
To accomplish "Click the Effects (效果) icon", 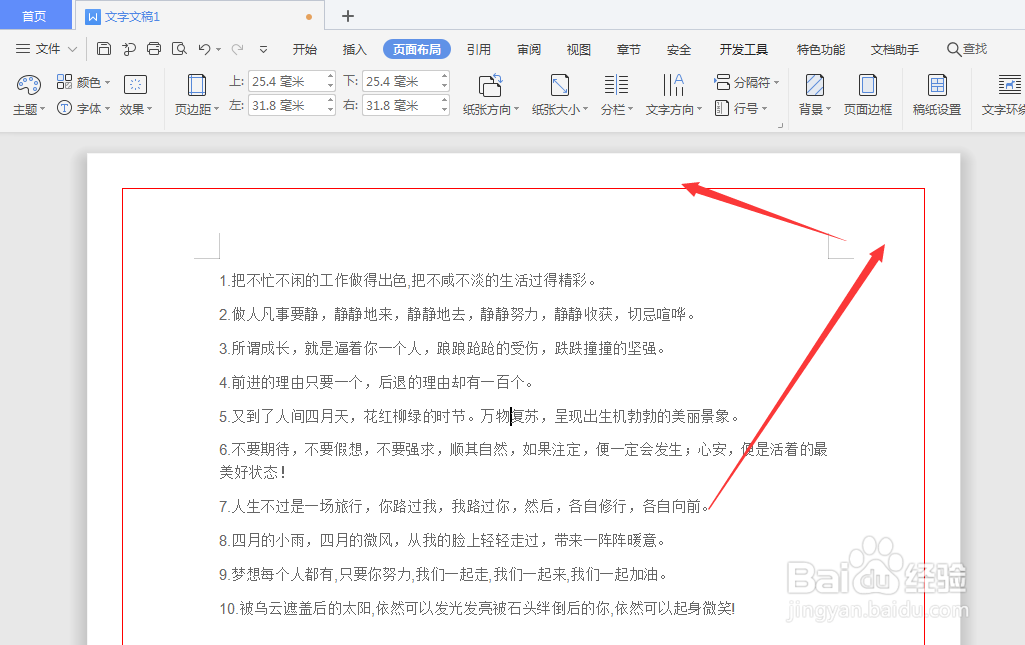I will [x=135, y=84].
